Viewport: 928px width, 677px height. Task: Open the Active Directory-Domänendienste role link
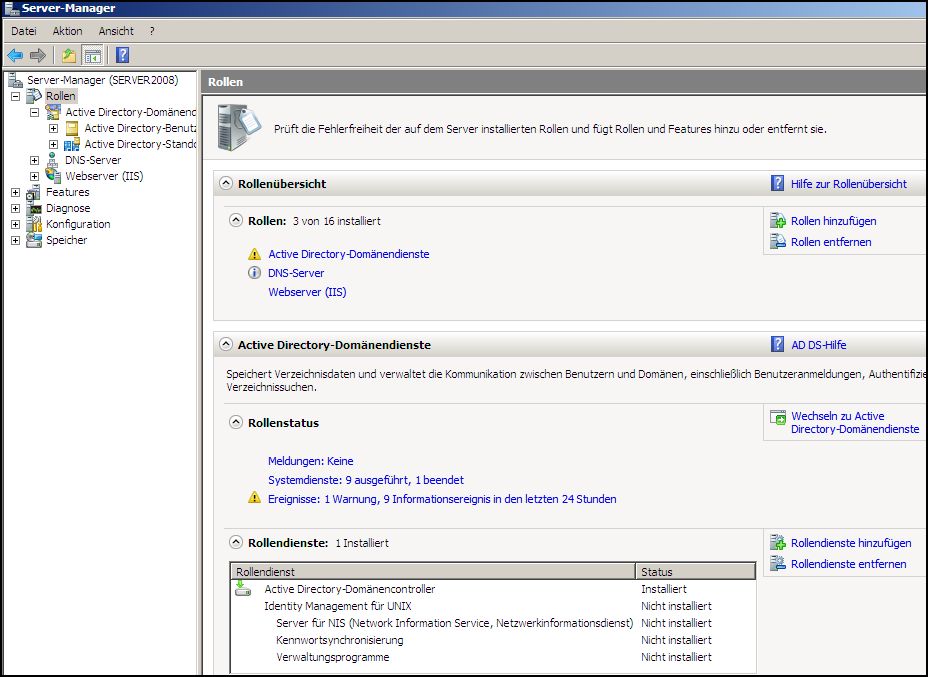click(349, 254)
